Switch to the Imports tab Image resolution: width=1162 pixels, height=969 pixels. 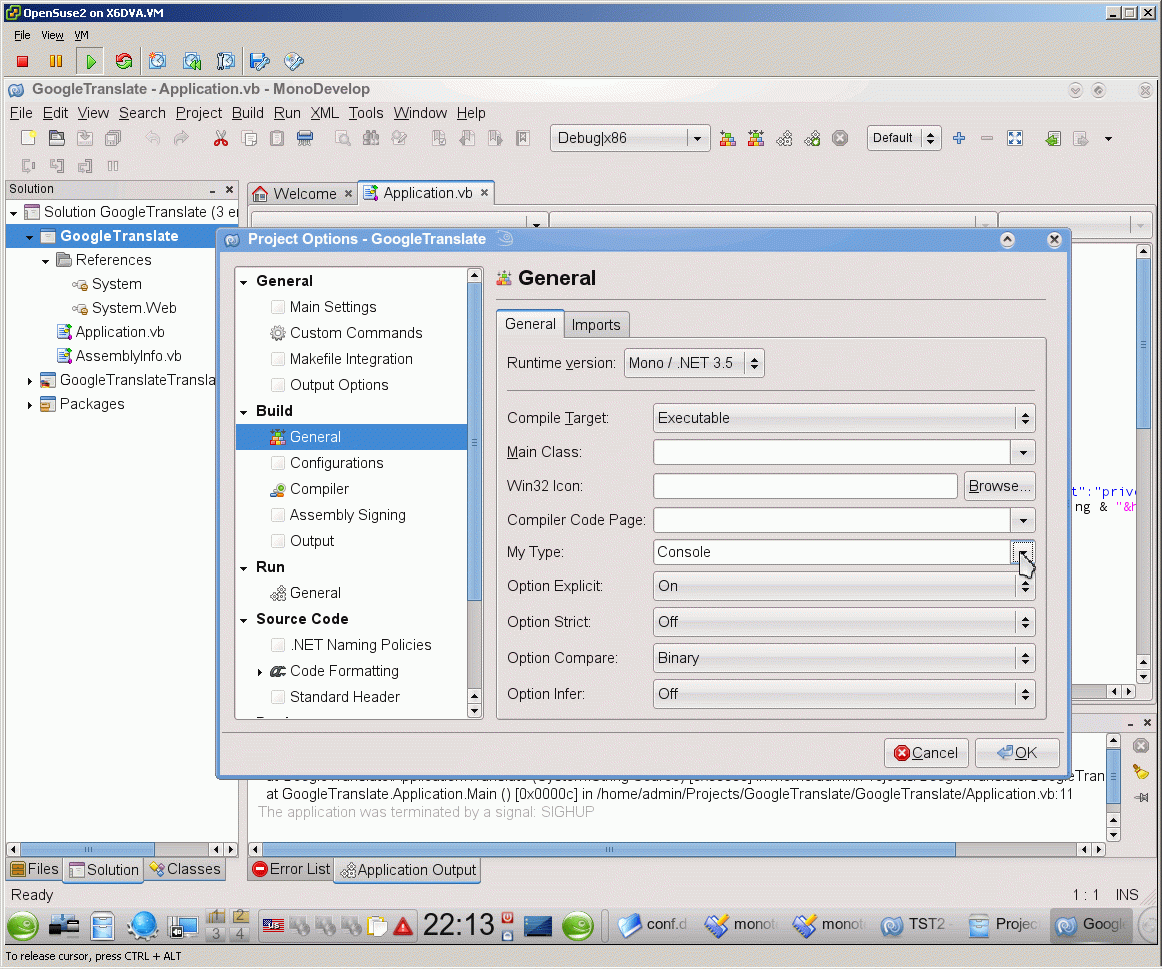point(596,324)
